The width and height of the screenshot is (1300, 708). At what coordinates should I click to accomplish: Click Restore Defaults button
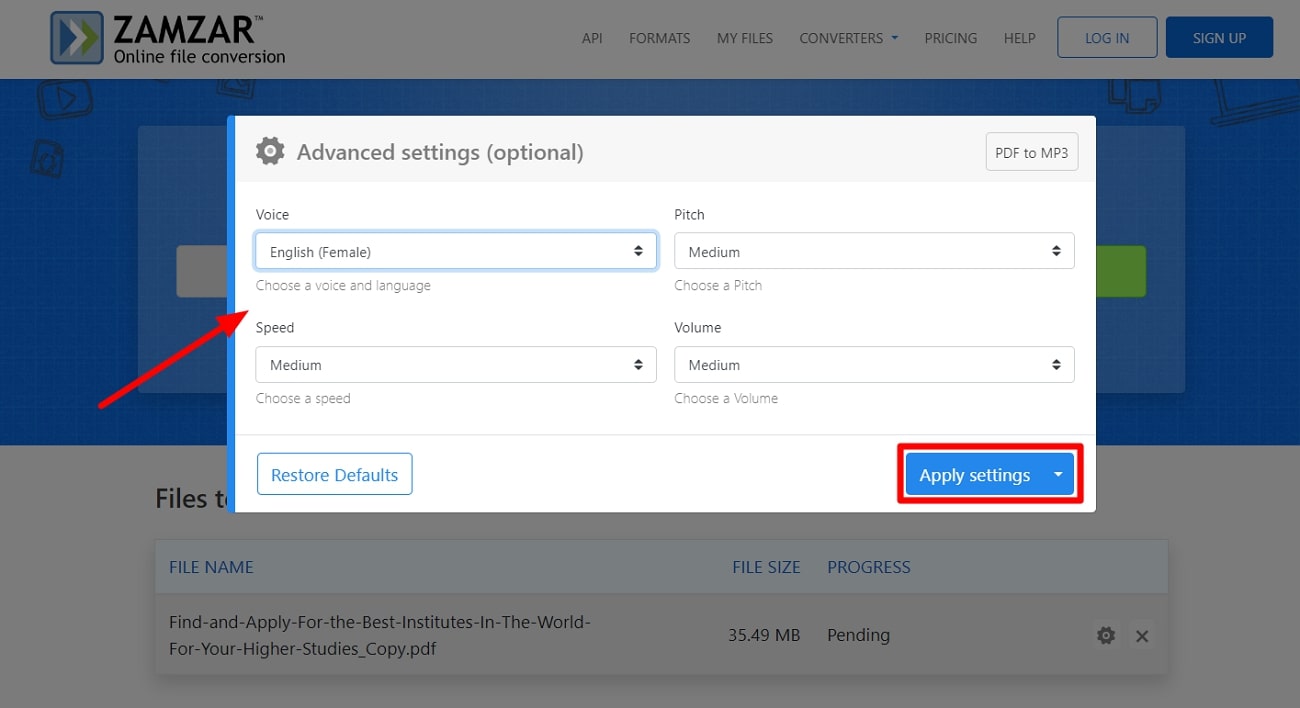pyautogui.click(x=334, y=475)
